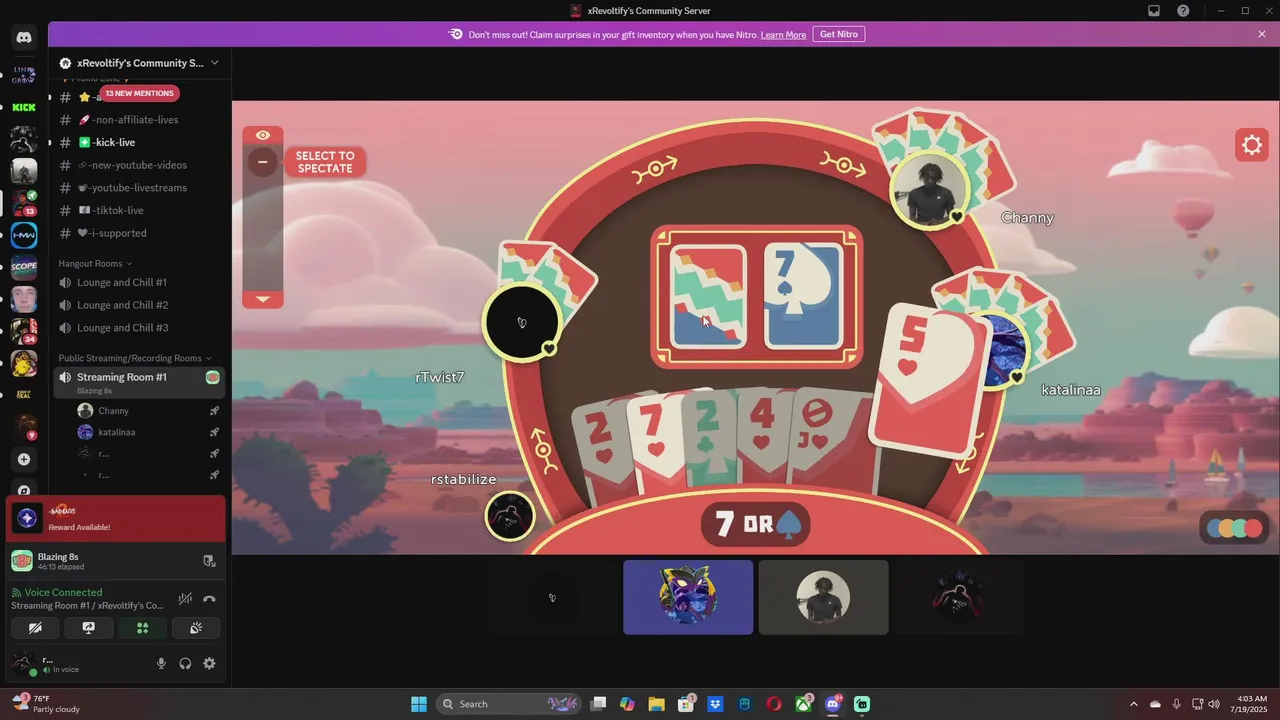Open the game settings gear icon
The width and height of the screenshot is (1280, 720).
click(1252, 145)
